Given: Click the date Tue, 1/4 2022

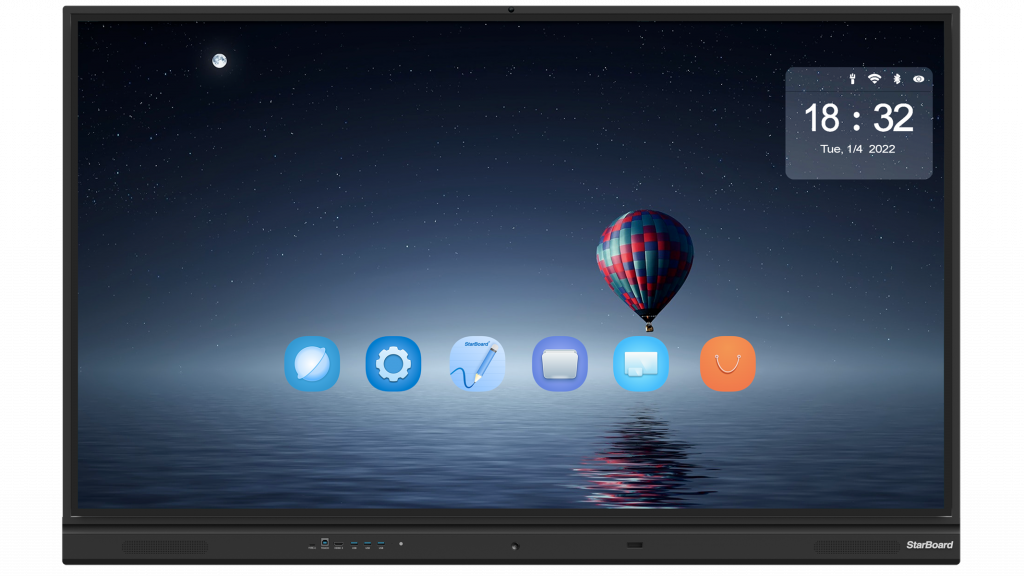Looking at the screenshot, I should [858, 149].
